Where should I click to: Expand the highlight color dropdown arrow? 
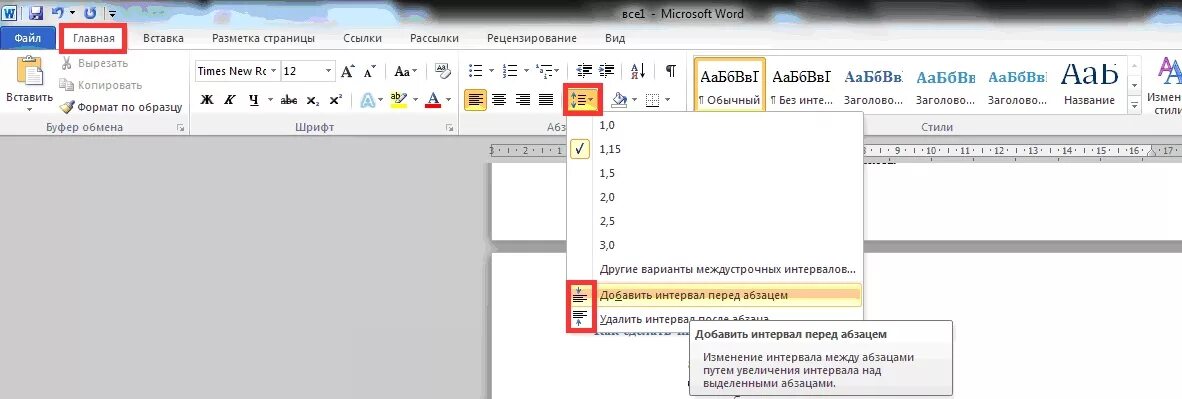tap(415, 100)
